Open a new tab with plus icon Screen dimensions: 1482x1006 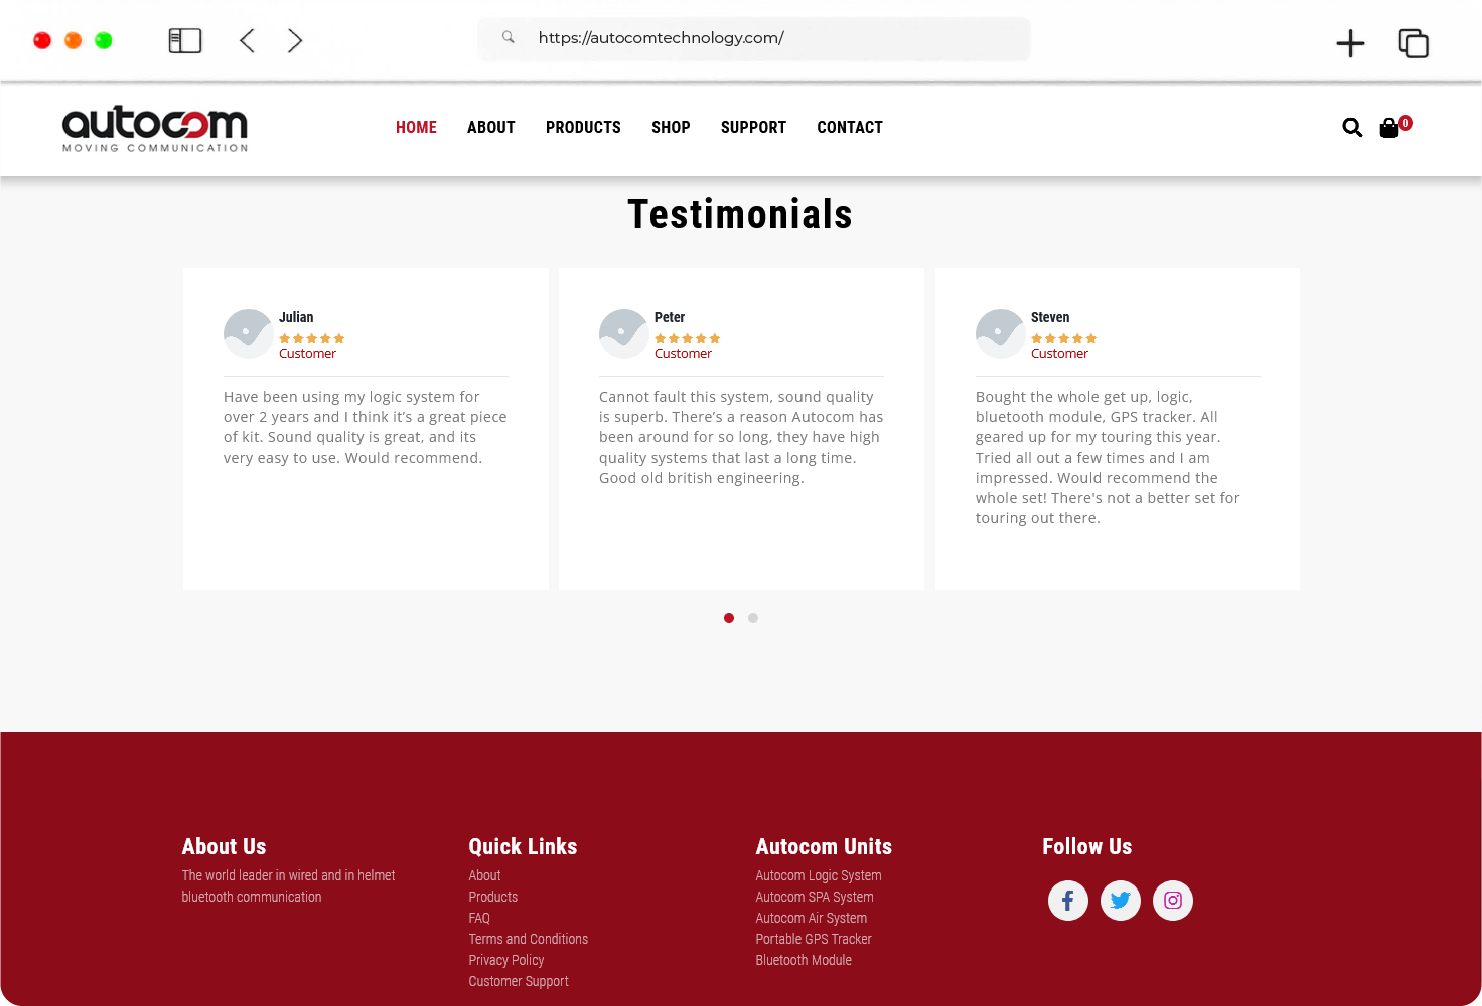coord(1350,43)
